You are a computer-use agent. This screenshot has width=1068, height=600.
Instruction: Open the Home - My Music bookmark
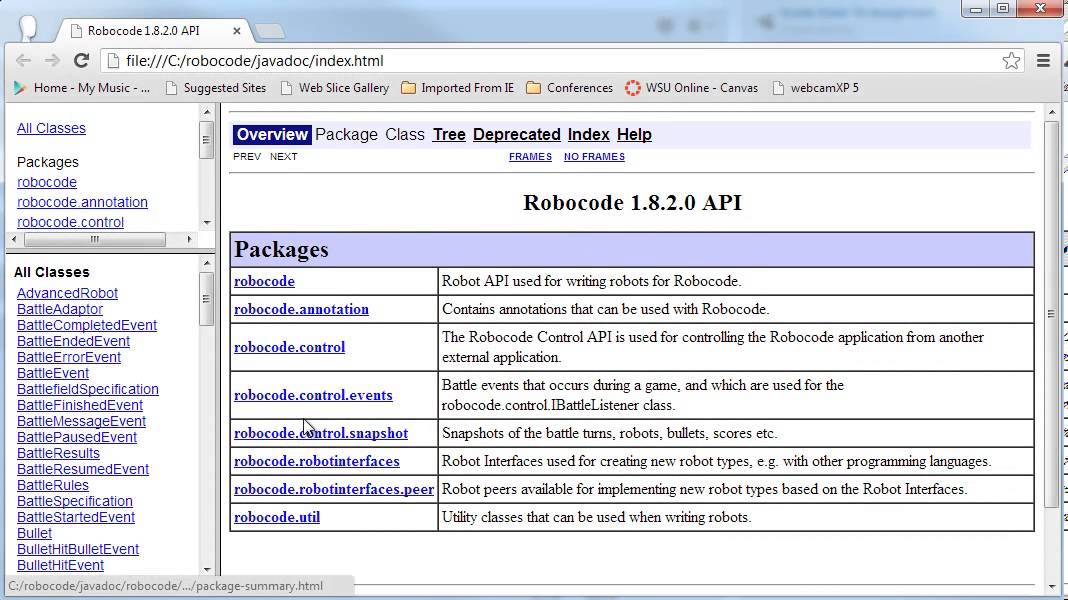pyautogui.click(x=82, y=88)
